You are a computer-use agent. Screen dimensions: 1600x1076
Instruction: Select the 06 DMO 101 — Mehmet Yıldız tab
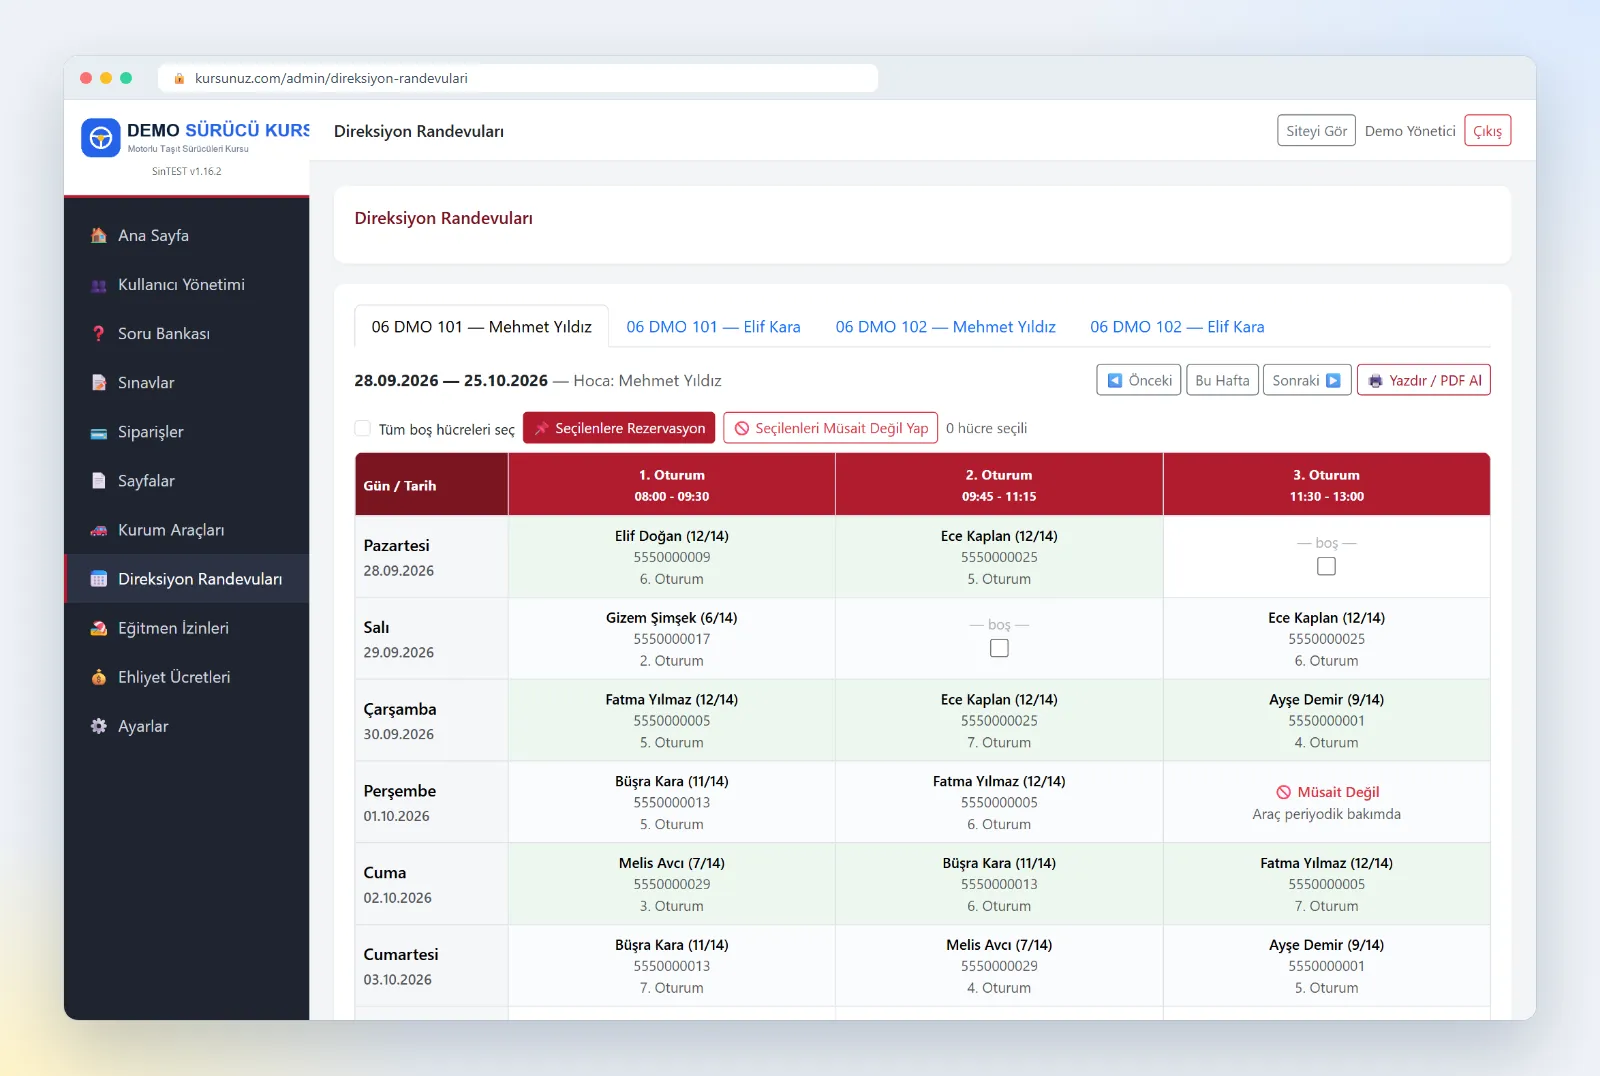pyautogui.click(x=481, y=327)
